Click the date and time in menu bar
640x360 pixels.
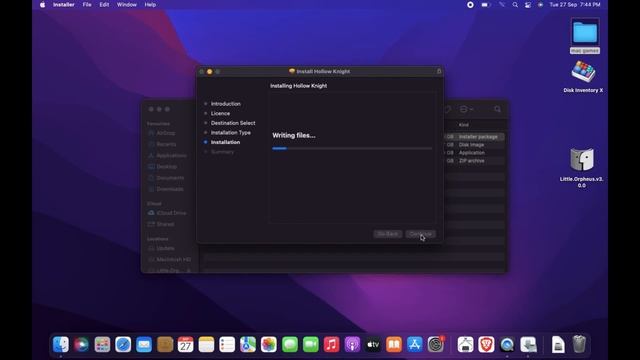[x=575, y=5]
